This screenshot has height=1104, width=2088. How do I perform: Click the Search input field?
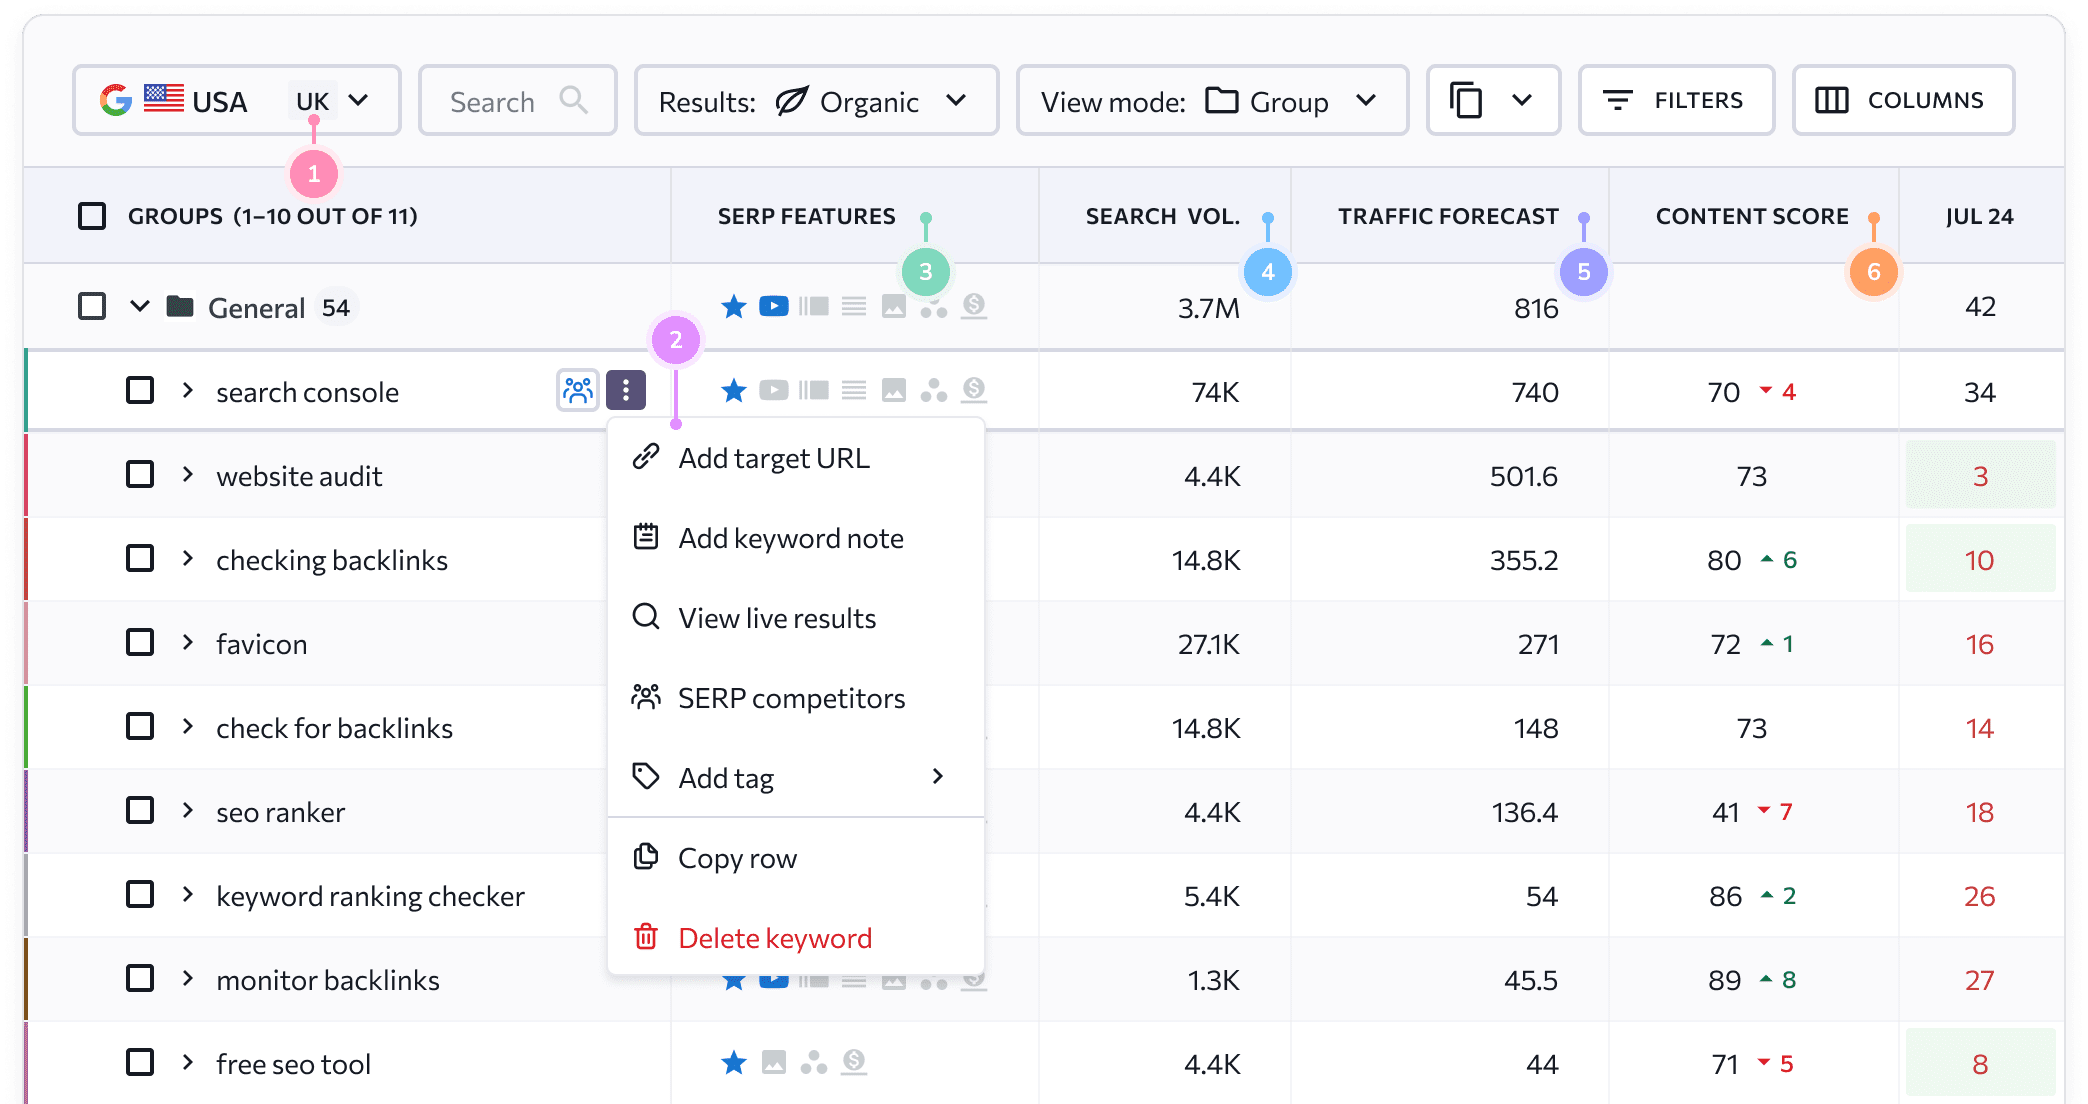517,100
